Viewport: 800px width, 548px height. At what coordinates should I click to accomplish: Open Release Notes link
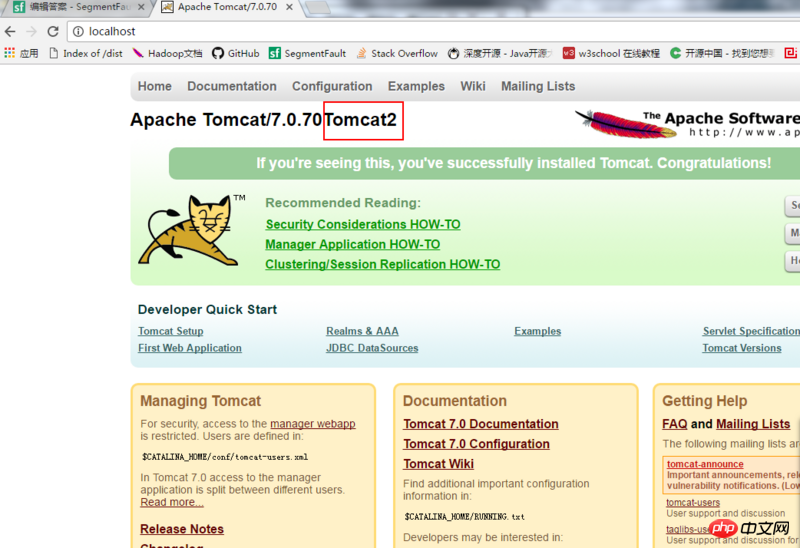click(182, 529)
